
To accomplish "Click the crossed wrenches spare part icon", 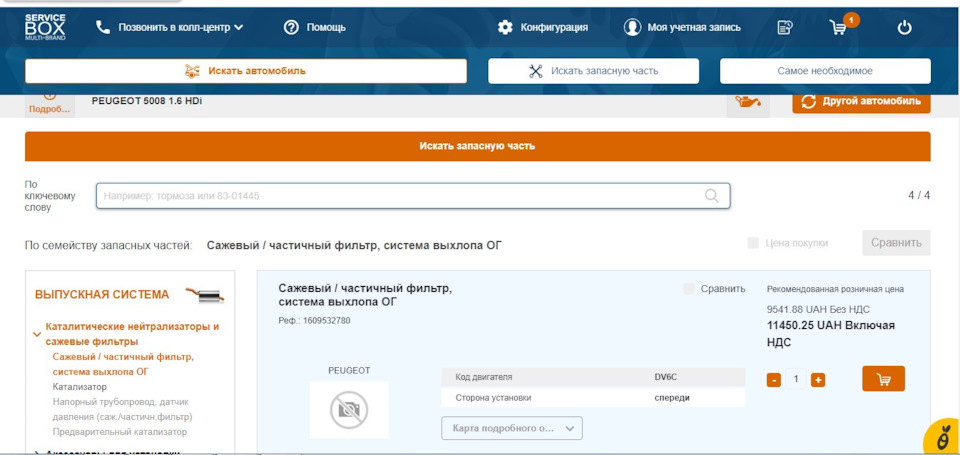I will point(536,71).
